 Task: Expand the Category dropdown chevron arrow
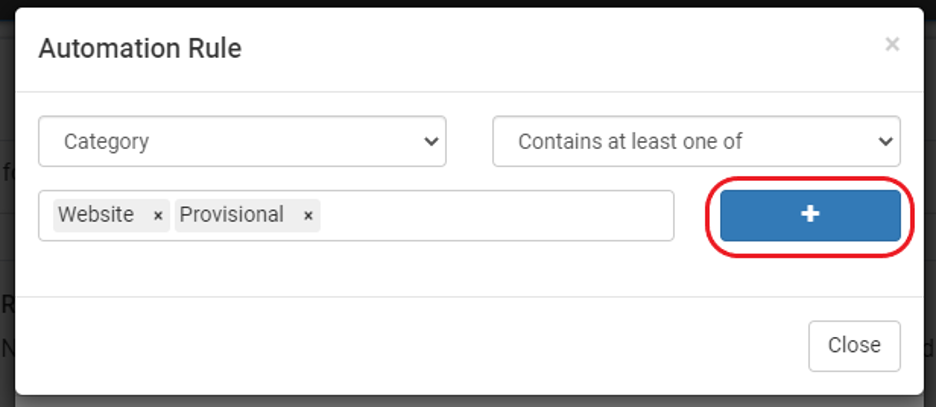pyautogui.click(x=430, y=142)
